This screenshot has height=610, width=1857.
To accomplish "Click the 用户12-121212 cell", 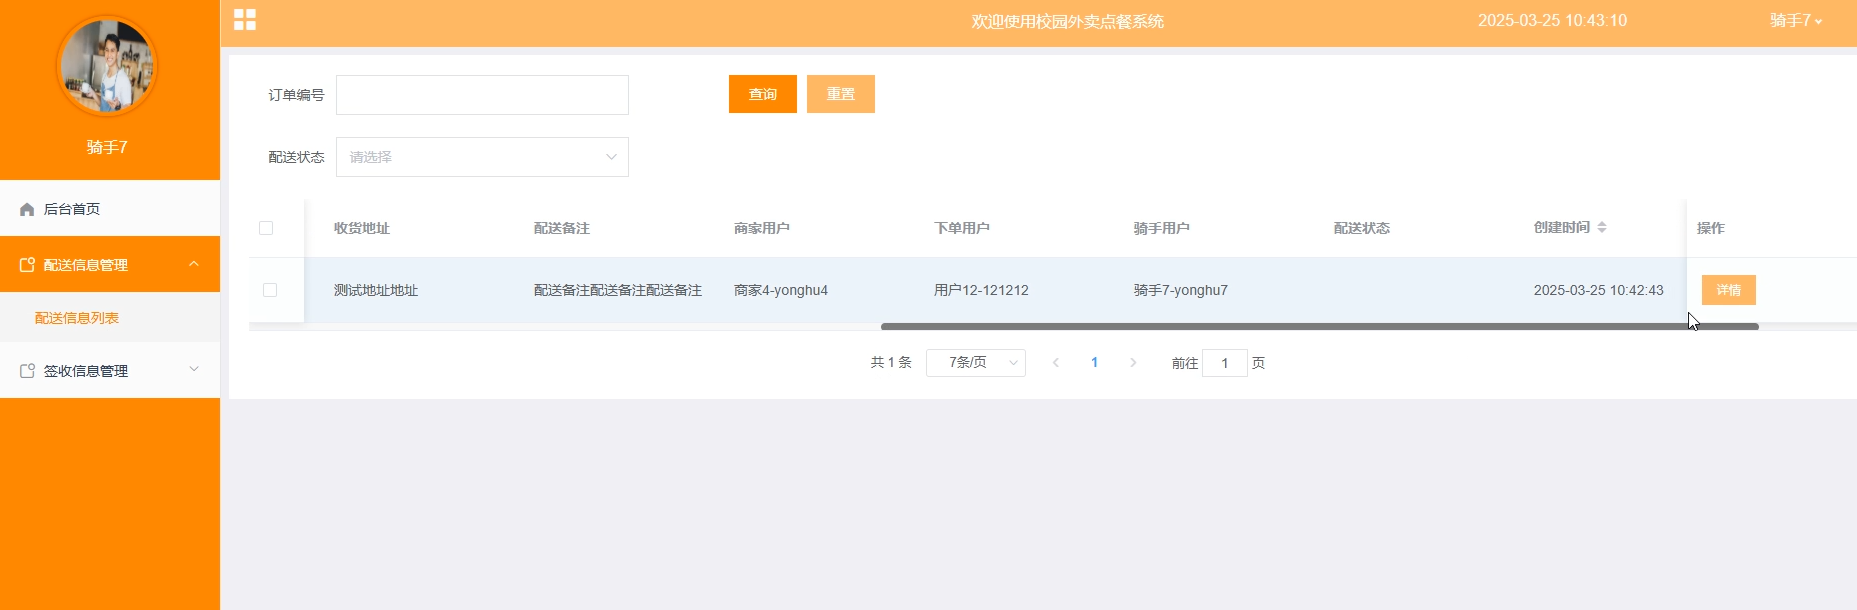I will click(981, 290).
